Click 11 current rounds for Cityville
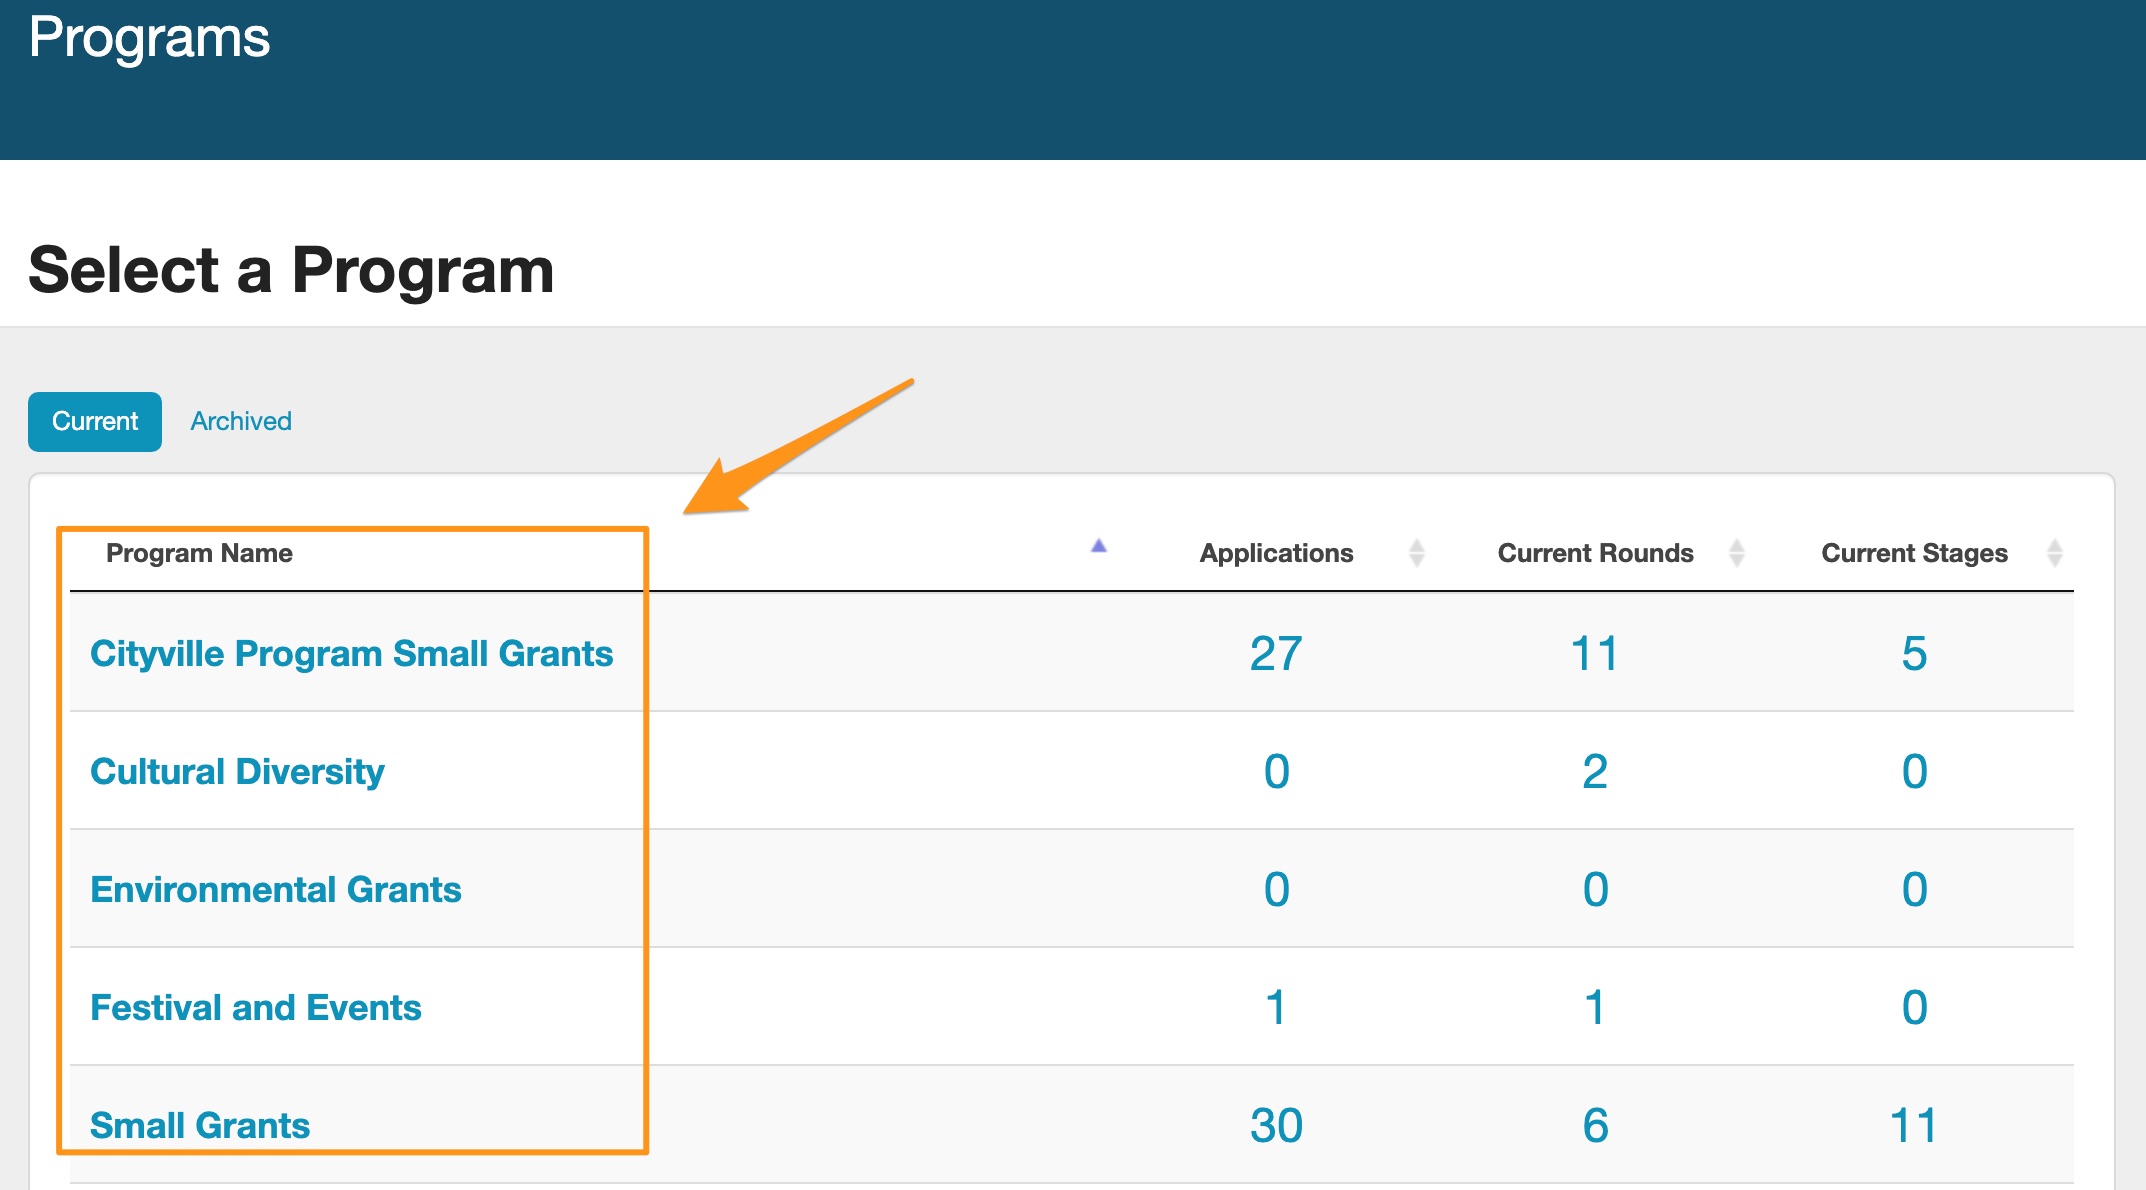2146x1190 pixels. (1594, 653)
